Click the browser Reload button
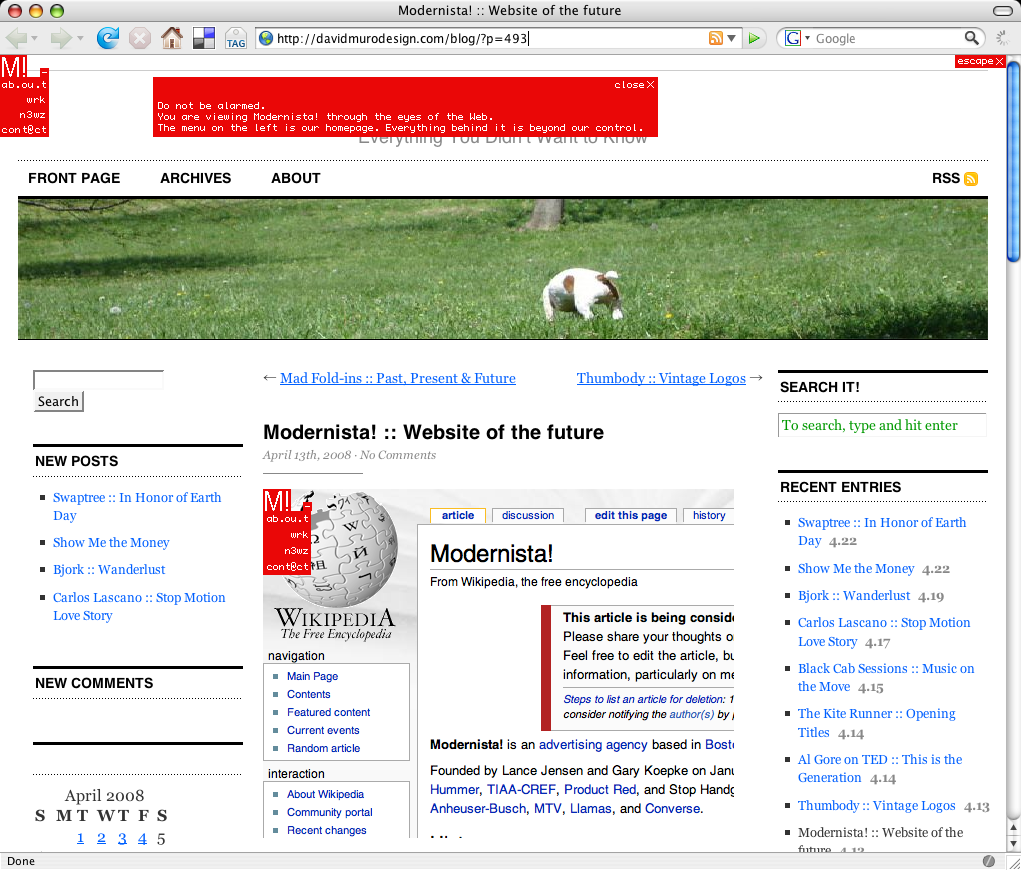Screen dimensions: 1021x870 click(x=107, y=38)
